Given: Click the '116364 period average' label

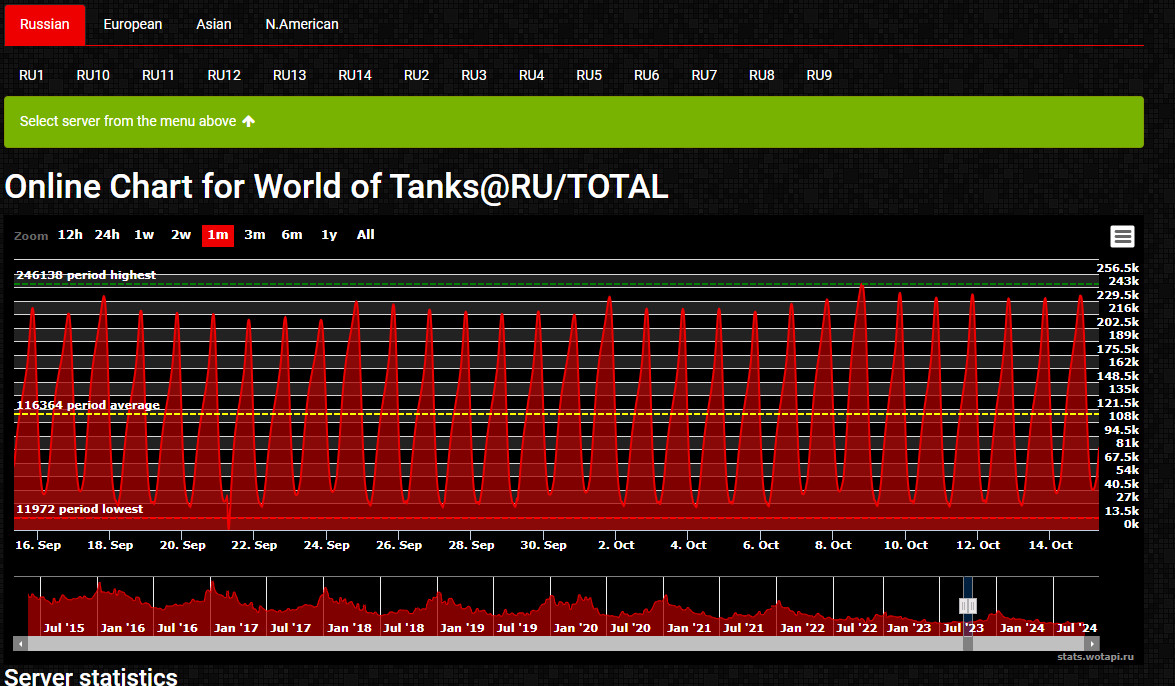Looking at the screenshot, I should (x=88, y=405).
